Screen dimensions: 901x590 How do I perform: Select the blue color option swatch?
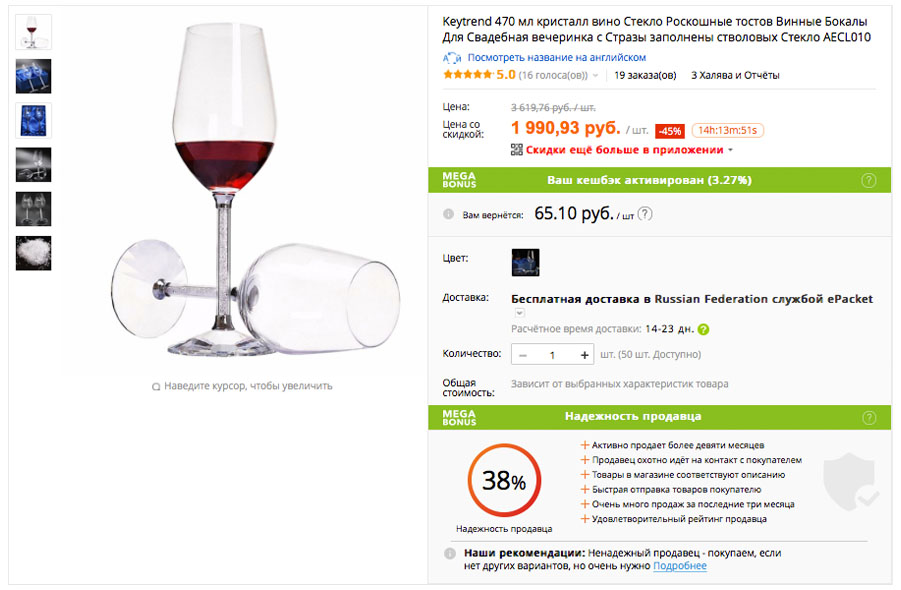(x=525, y=262)
